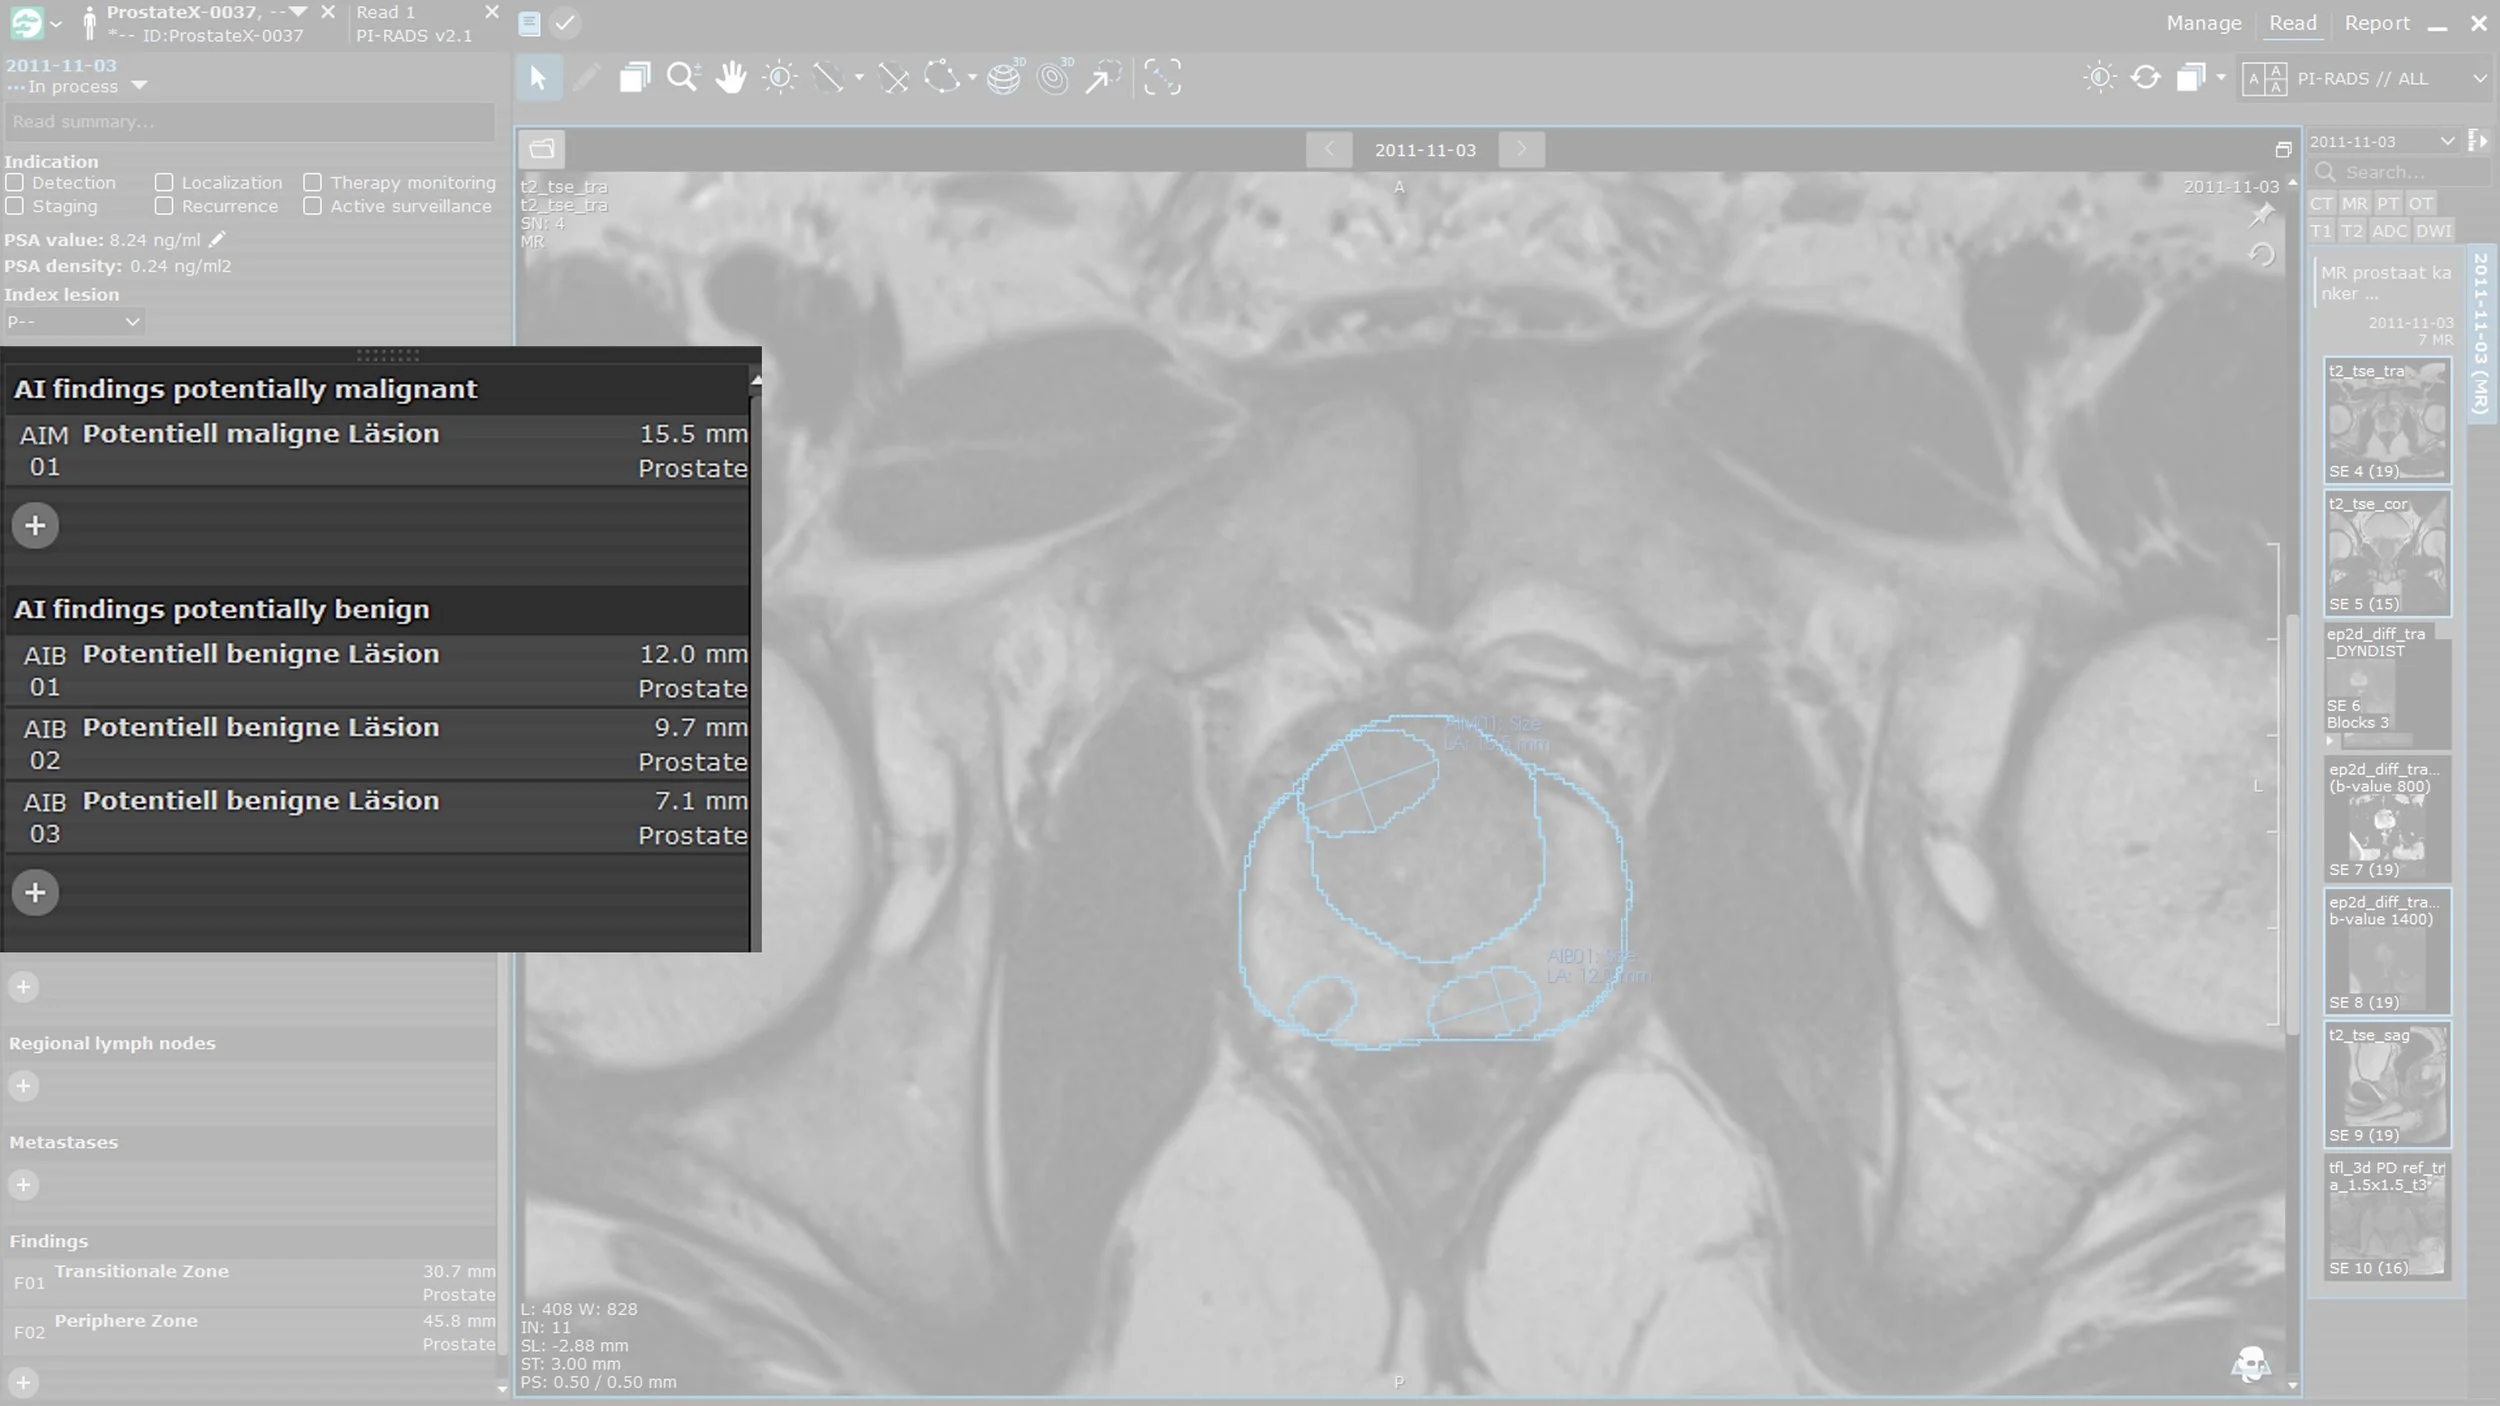2500x1406 pixels.
Task: Activate the Pan hand tool
Action: 731,78
